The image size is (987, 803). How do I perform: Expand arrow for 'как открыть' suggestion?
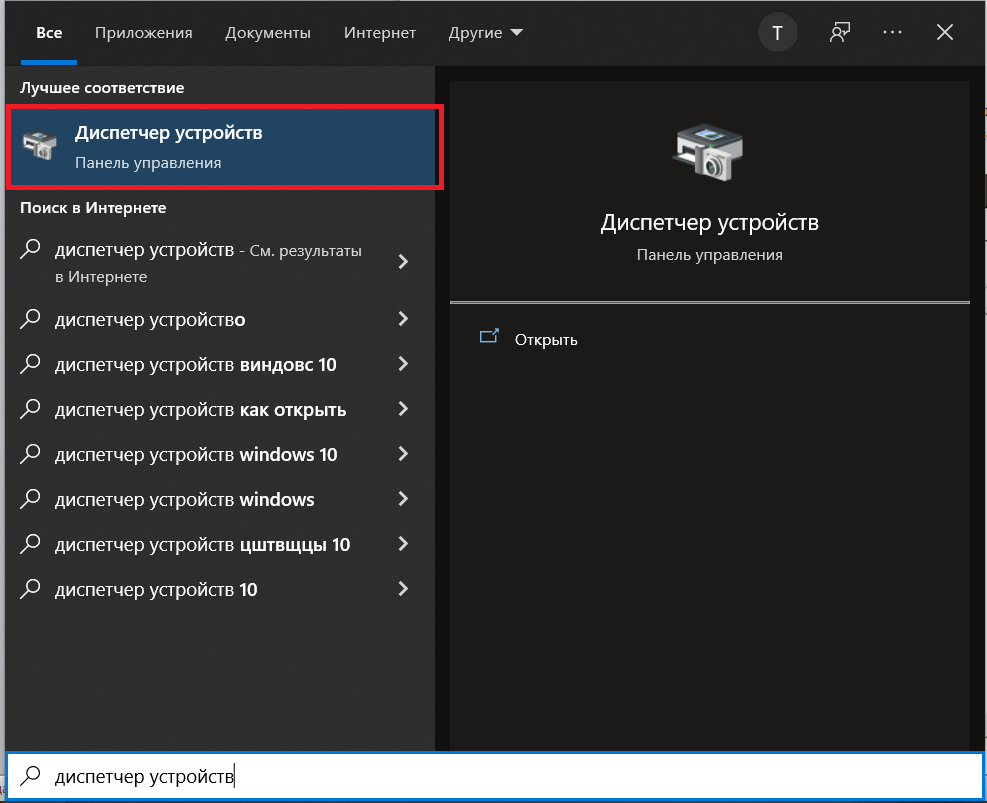[x=403, y=409]
